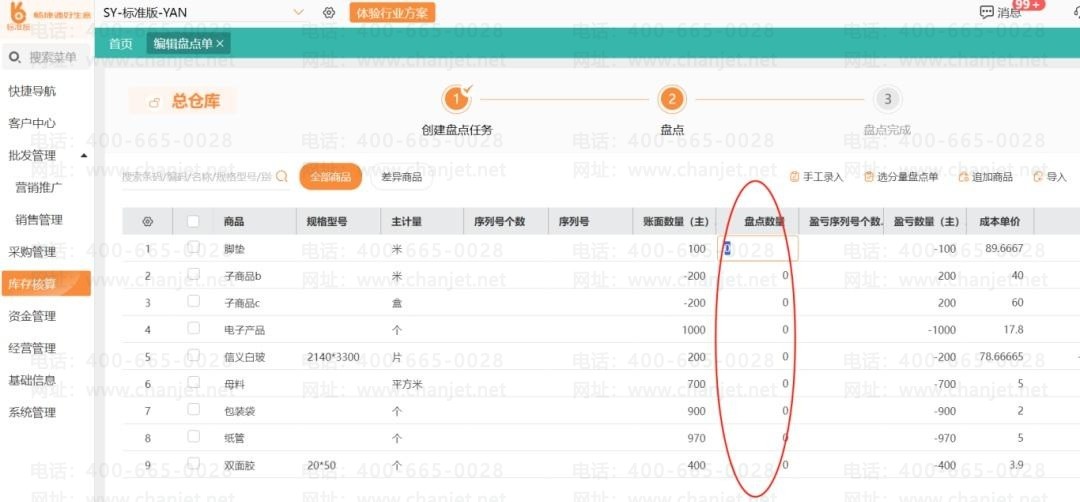
Task: Click the 导入 icon
Action: [x=1038, y=177]
